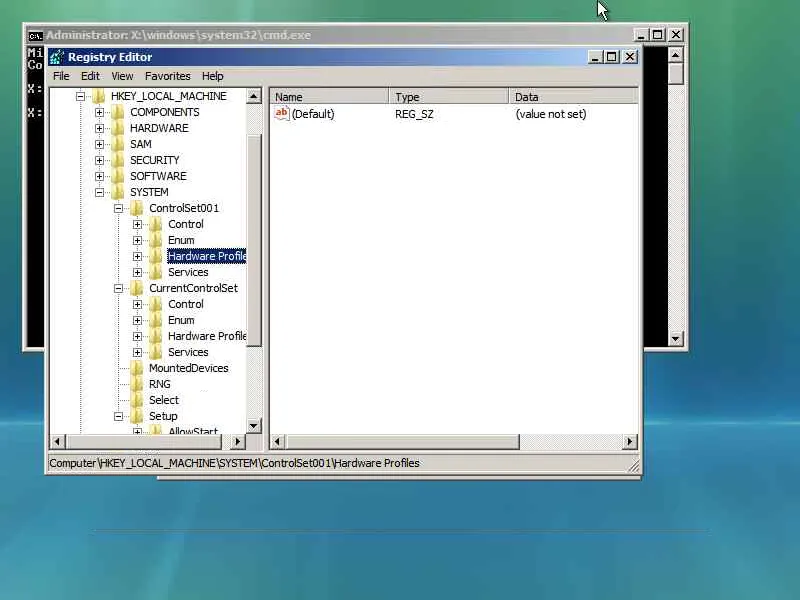Select the SOFTWARE key label
Image resolution: width=800 pixels, height=600 pixels.
coord(158,177)
